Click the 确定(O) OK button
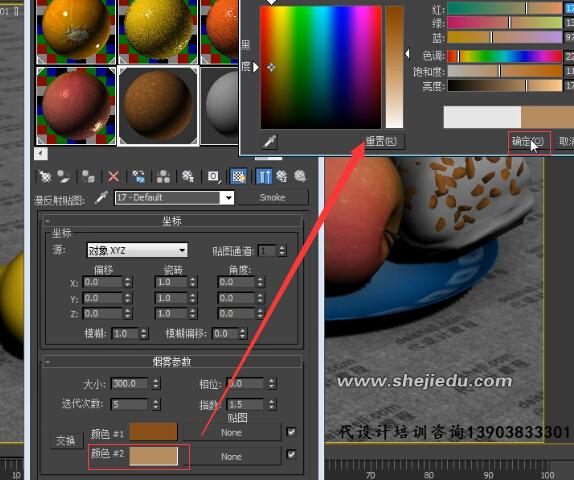This screenshot has height=480, width=574. (528, 141)
